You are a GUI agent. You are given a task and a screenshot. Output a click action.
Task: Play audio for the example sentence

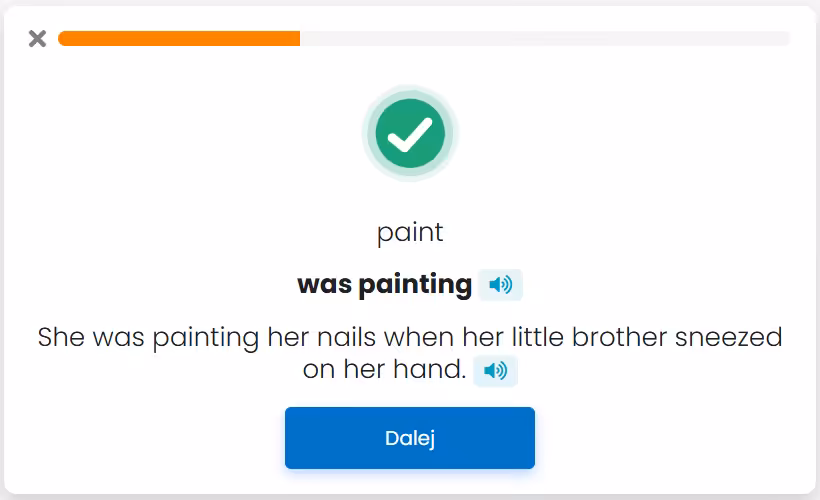point(495,371)
